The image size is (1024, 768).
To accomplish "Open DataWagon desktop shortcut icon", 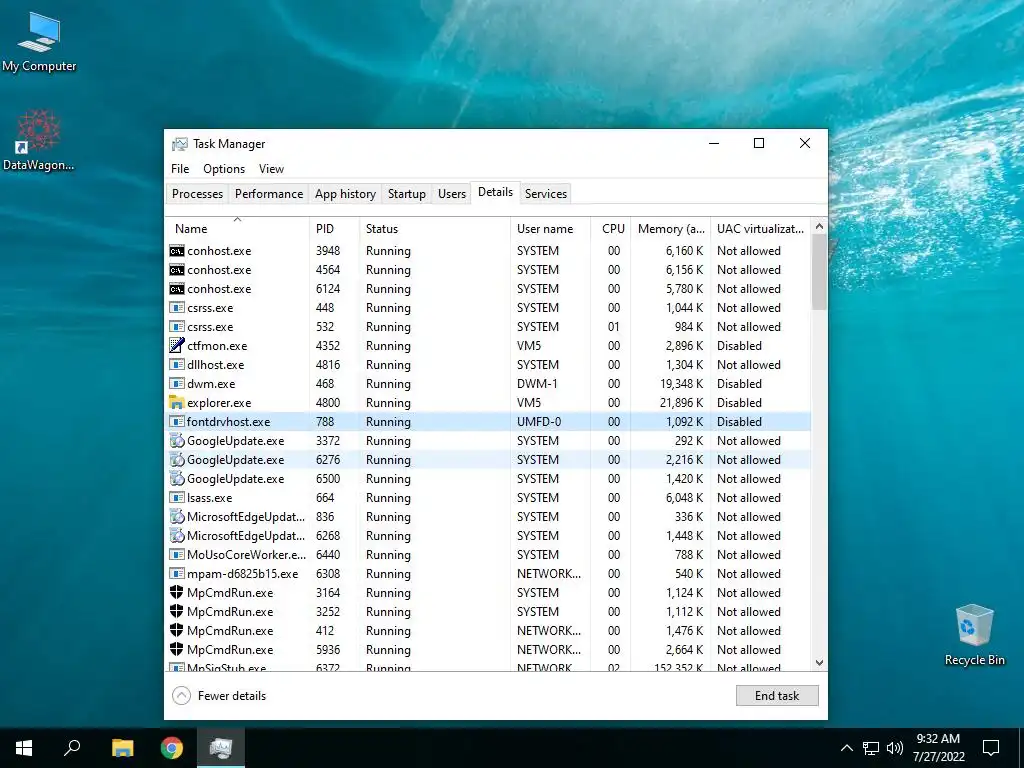I will (39, 140).
